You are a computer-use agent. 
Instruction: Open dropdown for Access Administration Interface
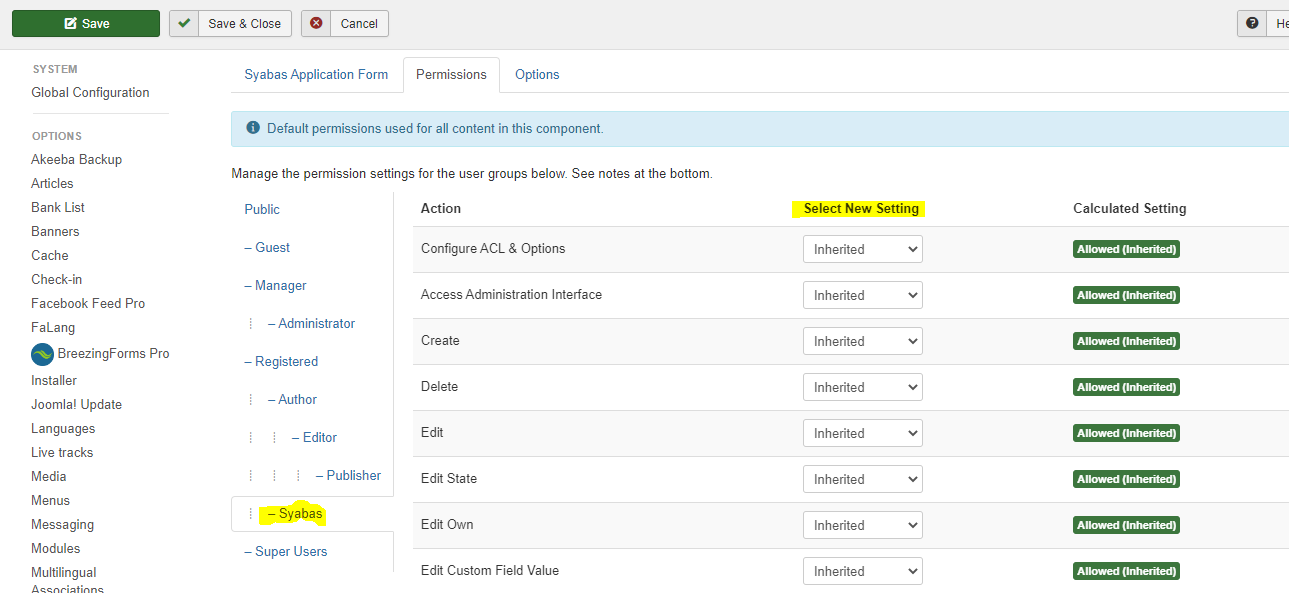pyautogui.click(x=863, y=295)
